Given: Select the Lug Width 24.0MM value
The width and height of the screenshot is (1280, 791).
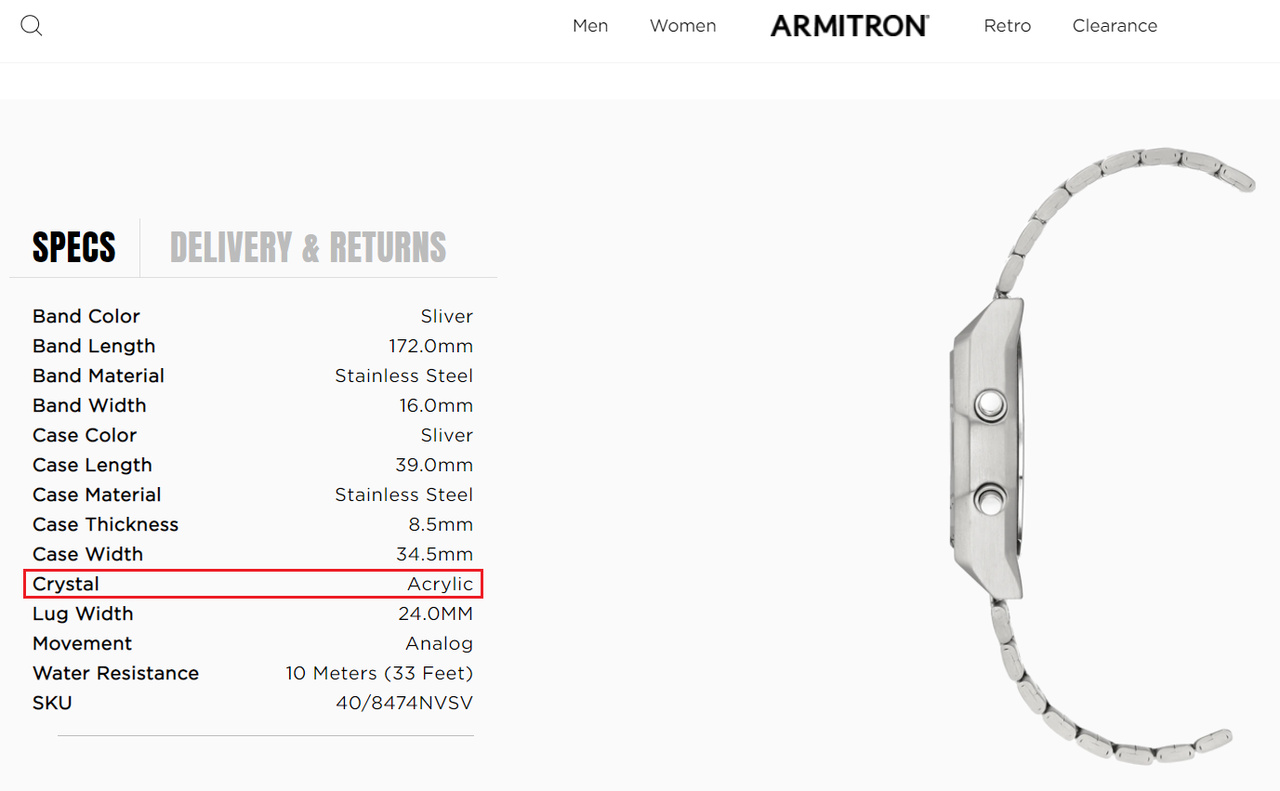Looking at the screenshot, I should point(435,613).
